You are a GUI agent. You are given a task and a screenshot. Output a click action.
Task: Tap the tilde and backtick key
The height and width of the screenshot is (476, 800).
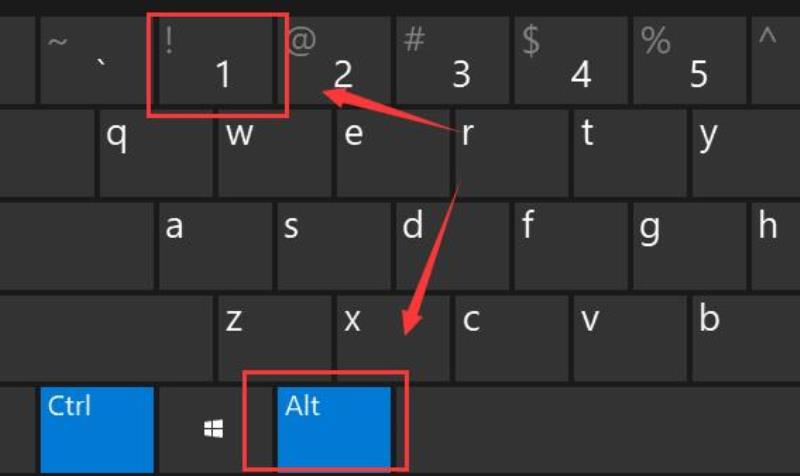tap(97, 60)
